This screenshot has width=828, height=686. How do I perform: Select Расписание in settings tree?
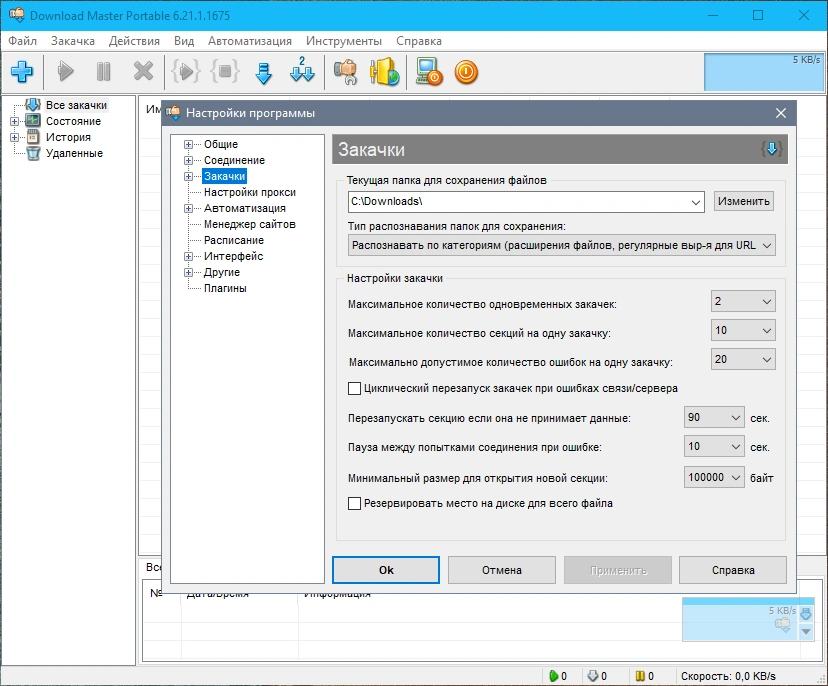234,240
